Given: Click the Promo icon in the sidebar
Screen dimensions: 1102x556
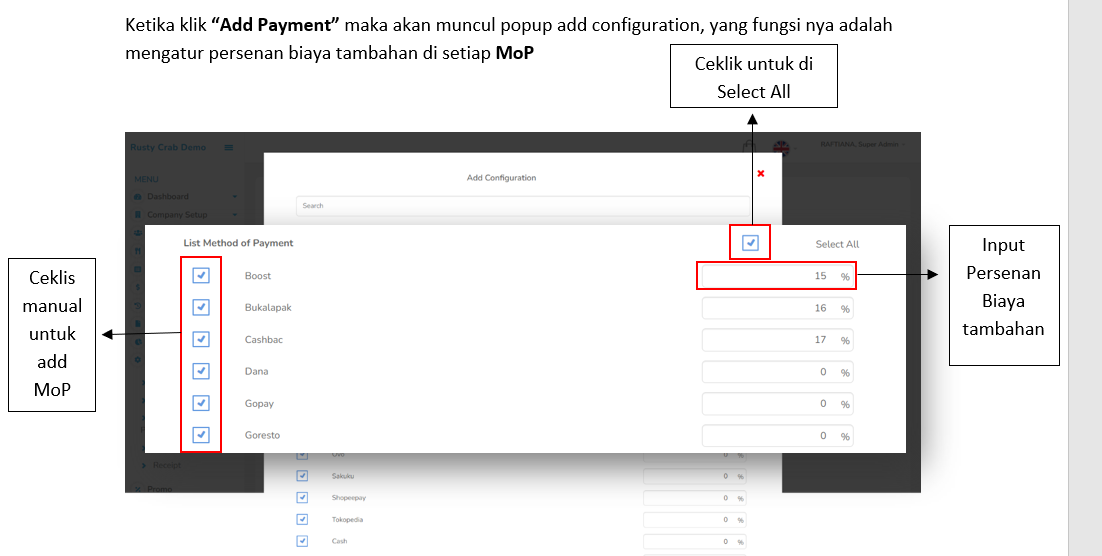Looking at the screenshot, I should click(138, 489).
